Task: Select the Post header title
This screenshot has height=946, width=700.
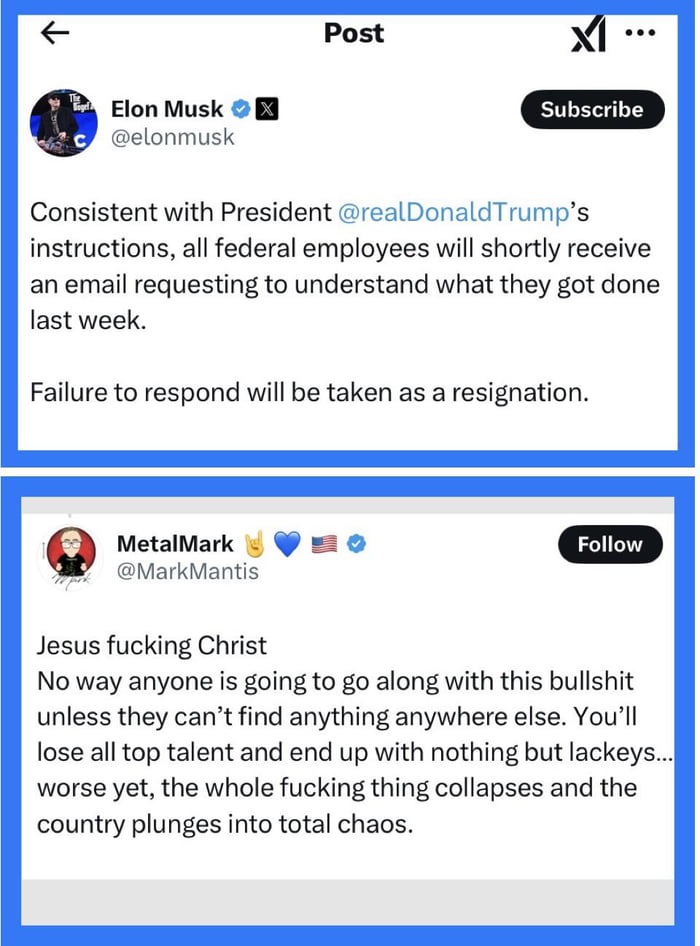Action: (x=352, y=33)
